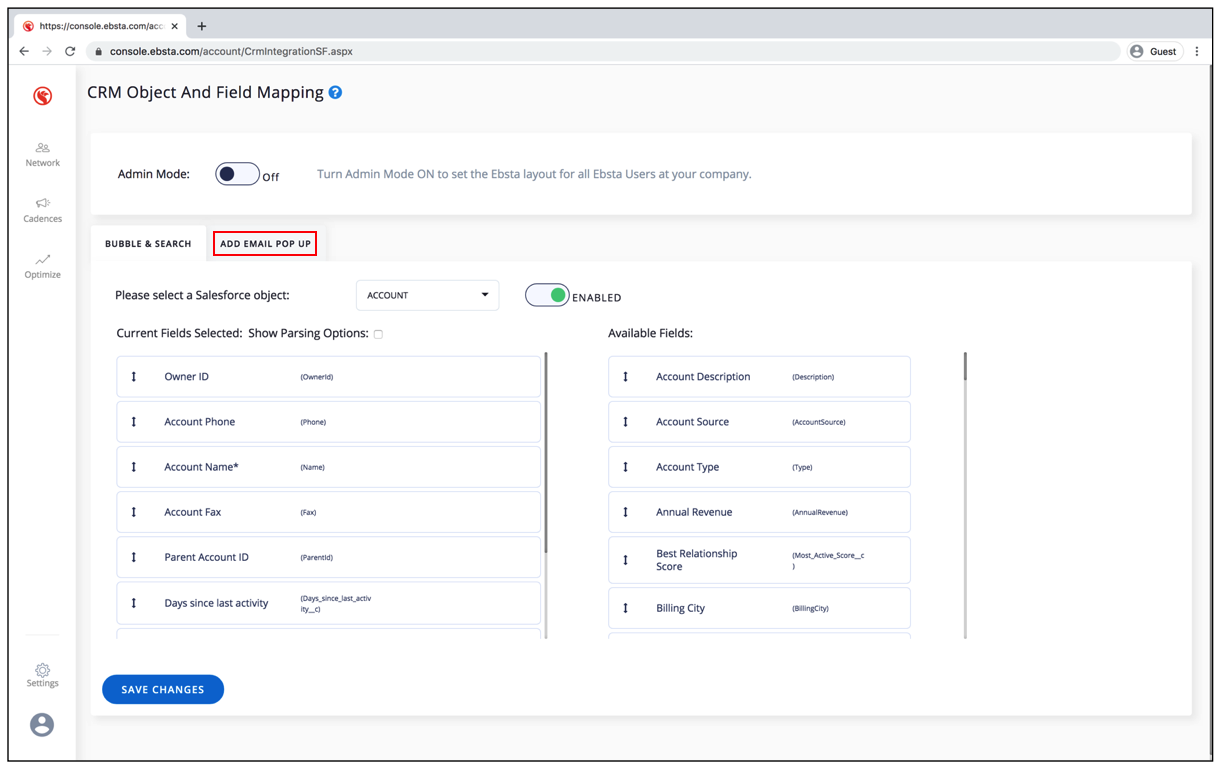Viewport: 1220px width, 768px height.
Task: Click the user profile avatar icon
Action: 42,725
